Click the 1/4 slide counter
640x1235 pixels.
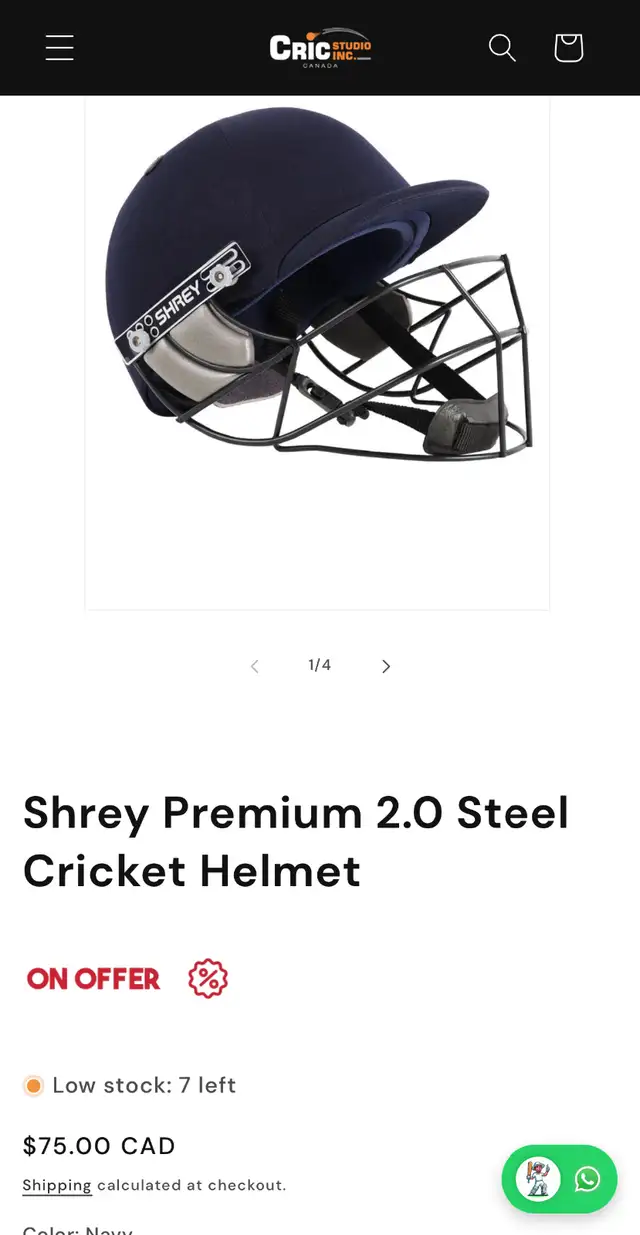pos(319,665)
